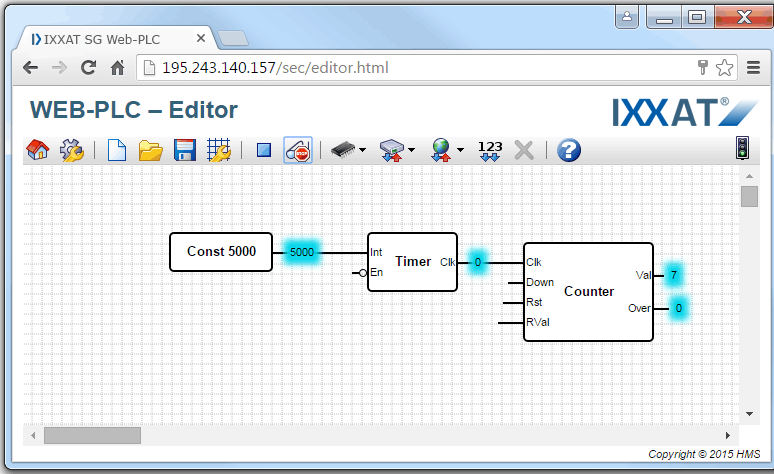Open a new browser tab
This screenshot has height=474, width=774.
click(233, 39)
